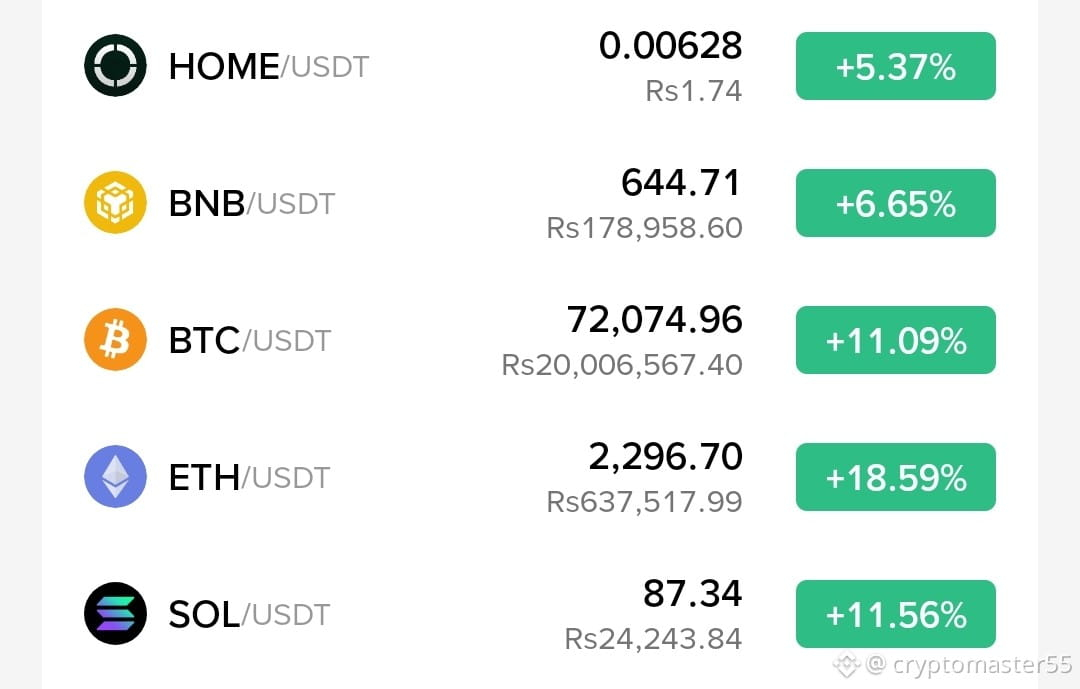Click the BNB yellow coin icon
The width and height of the screenshot is (1080, 689).
(115, 203)
